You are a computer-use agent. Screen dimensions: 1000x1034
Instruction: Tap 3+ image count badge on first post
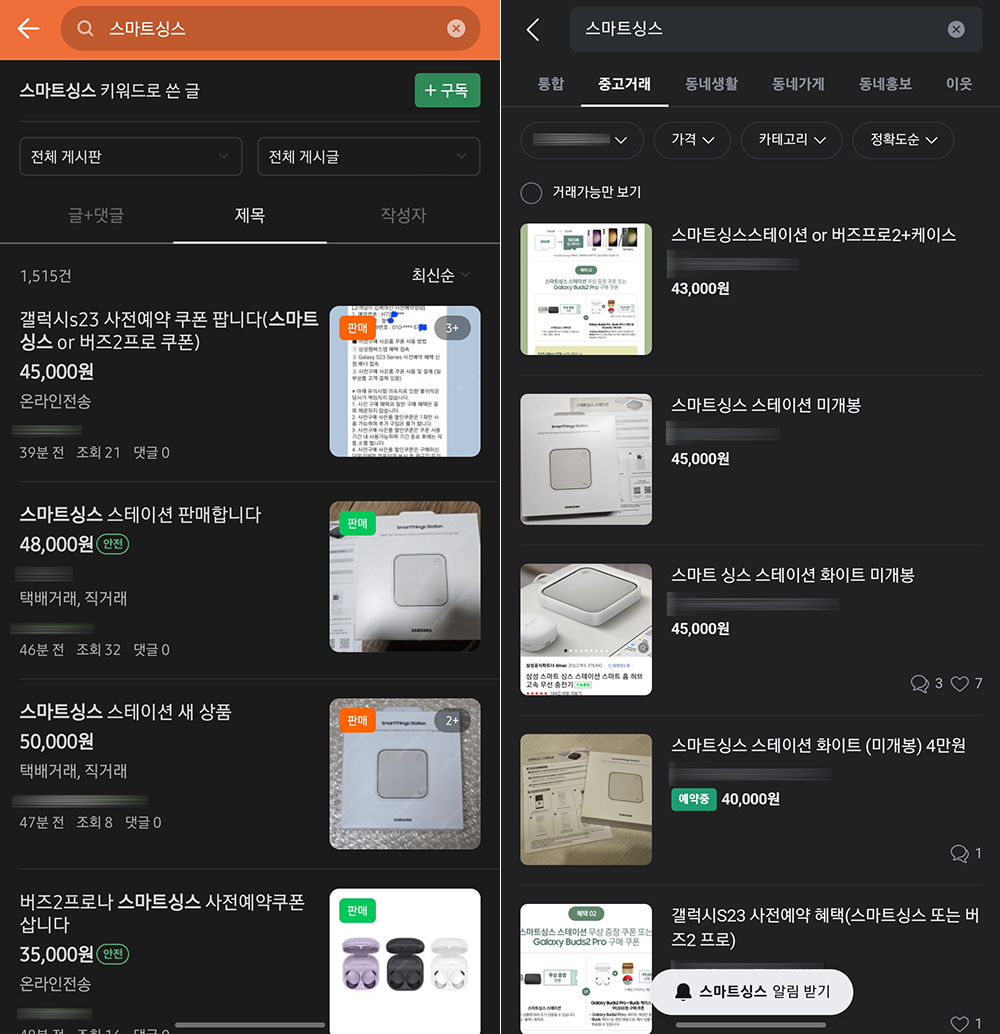coord(452,328)
